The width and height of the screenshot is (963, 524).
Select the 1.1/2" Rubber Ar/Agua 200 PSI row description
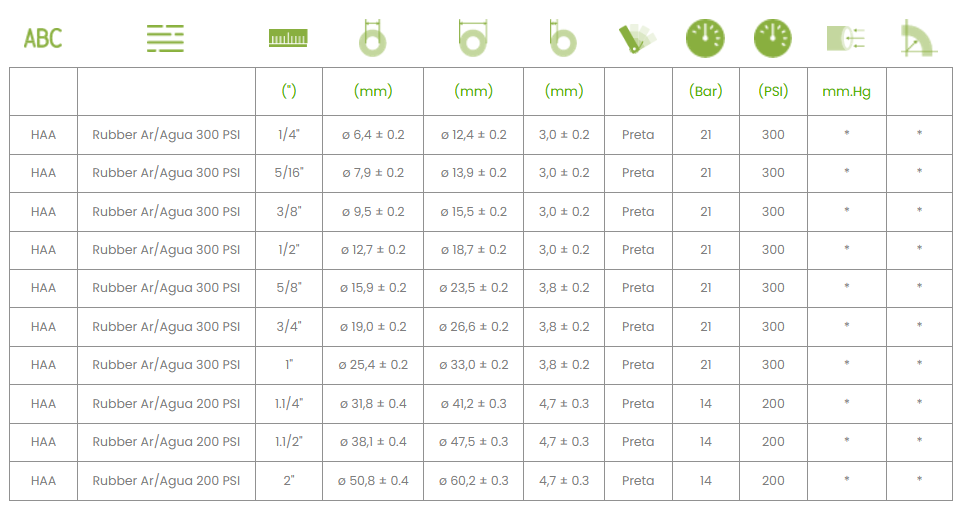166,442
